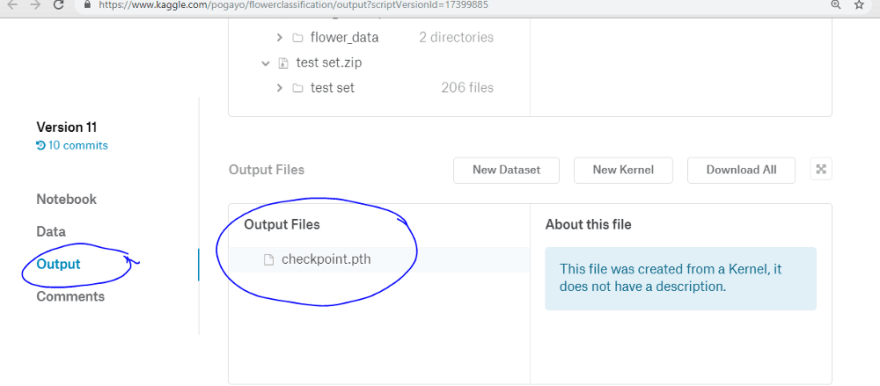Expand the test set folder chevron

pyautogui.click(x=279, y=88)
